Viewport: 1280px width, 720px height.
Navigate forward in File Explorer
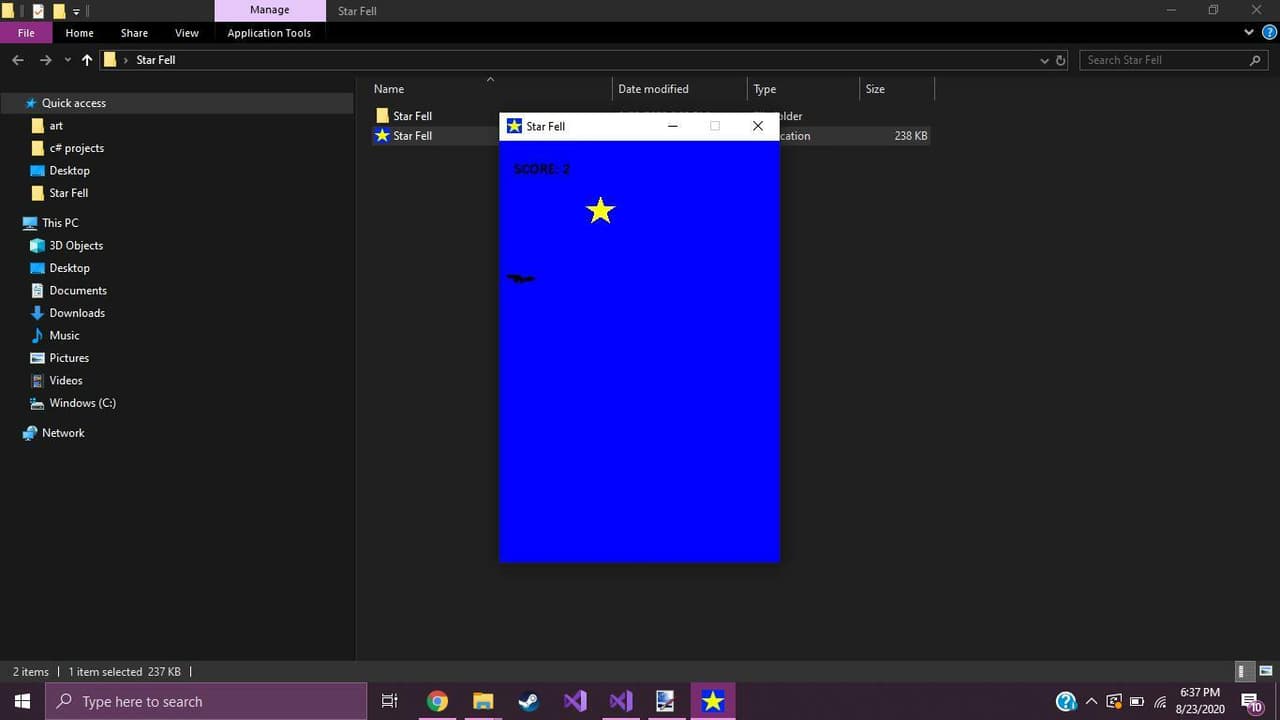(45, 60)
